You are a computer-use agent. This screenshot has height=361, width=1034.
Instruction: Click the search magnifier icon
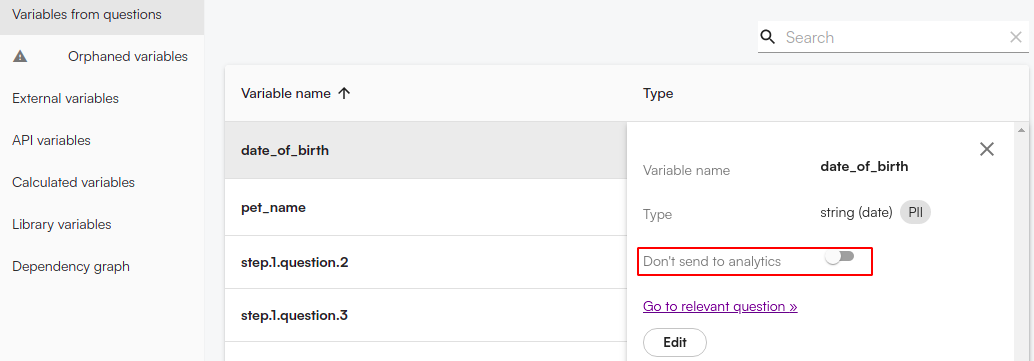pos(768,37)
